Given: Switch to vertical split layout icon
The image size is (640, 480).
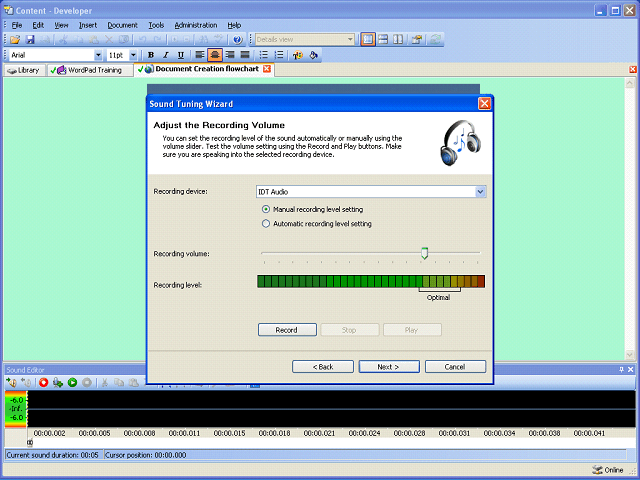Looking at the screenshot, I should tap(398, 40).
